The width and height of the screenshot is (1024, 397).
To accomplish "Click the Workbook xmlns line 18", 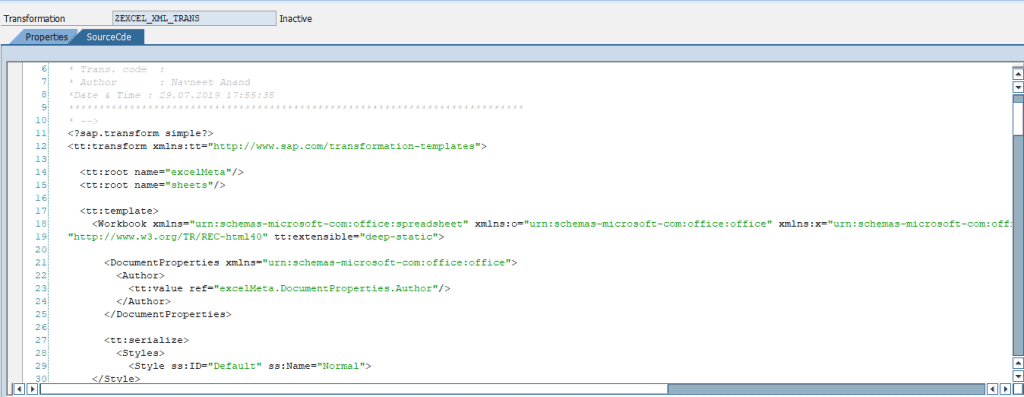I will point(552,223).
